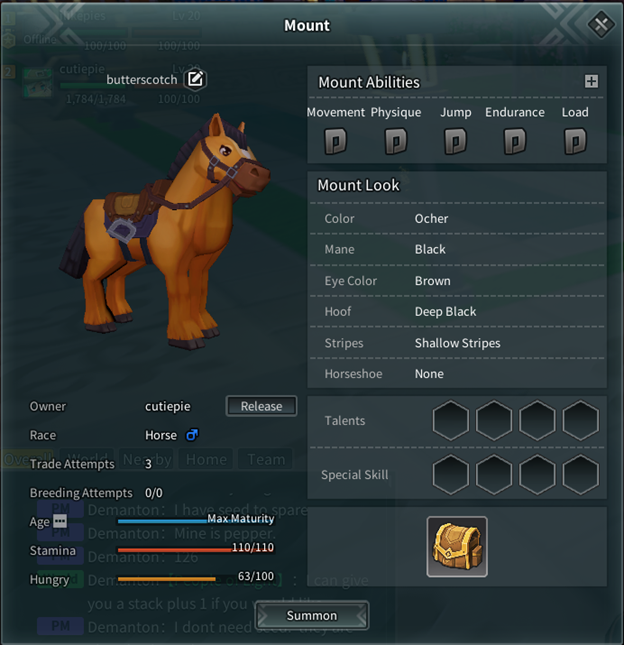Click the Load ability grade badge
This screenshot has width=624, height=645.
[x=575, y=141]
